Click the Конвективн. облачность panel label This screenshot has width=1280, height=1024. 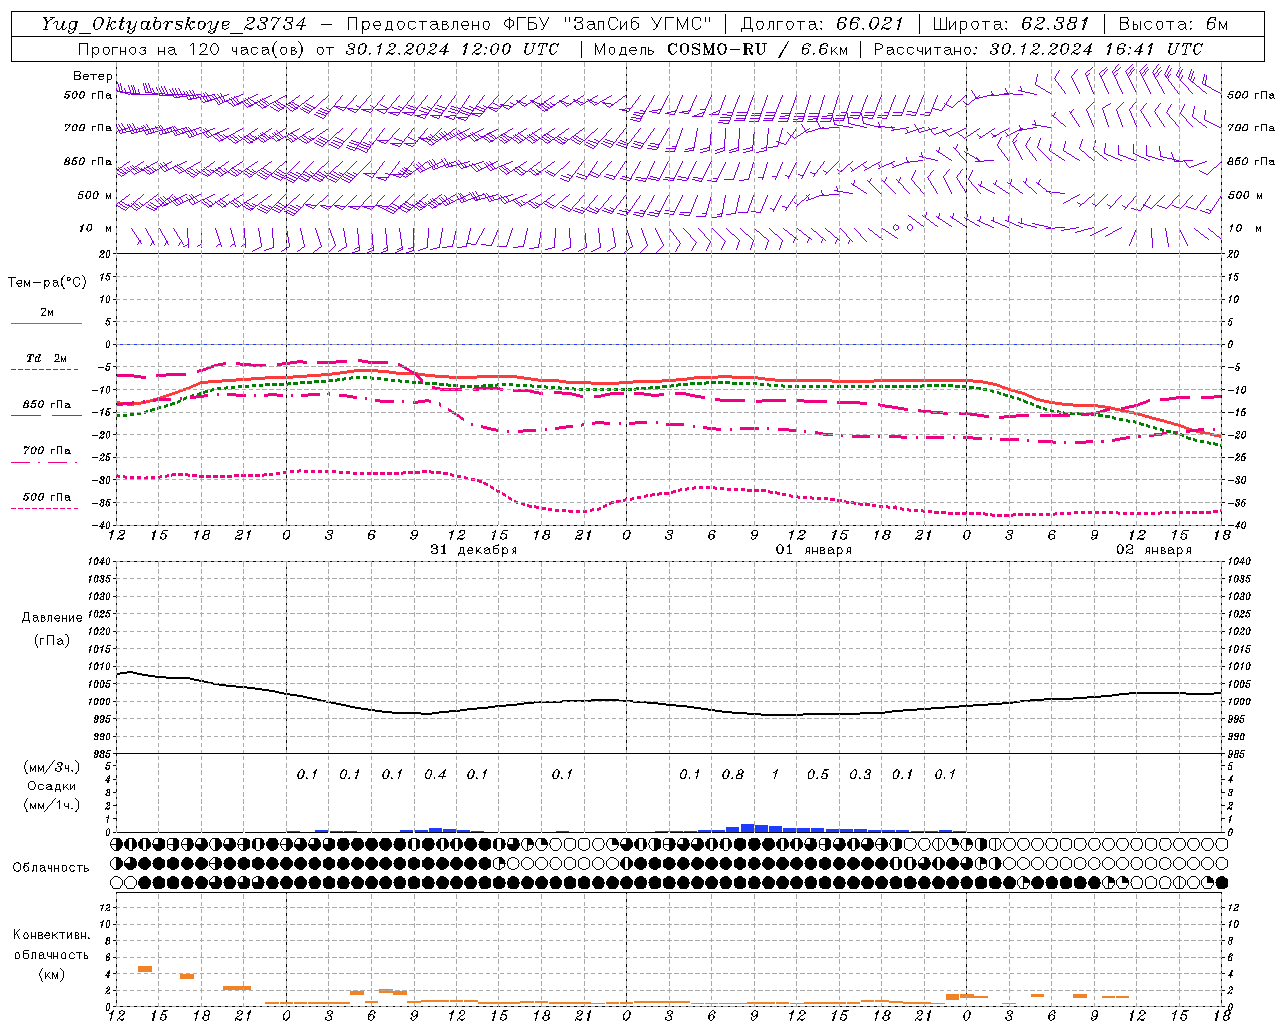pyautogui.click(x=51, y=945)
